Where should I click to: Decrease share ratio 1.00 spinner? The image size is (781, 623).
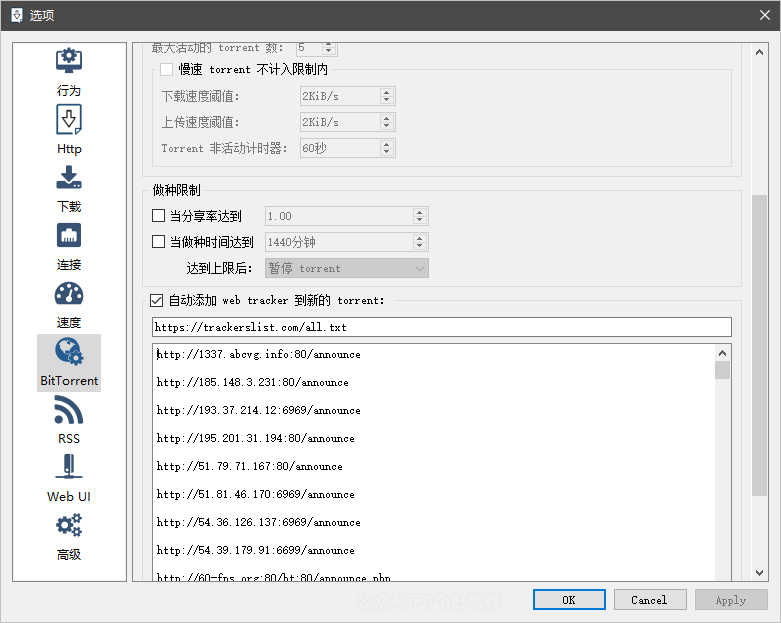click(419, 220)
